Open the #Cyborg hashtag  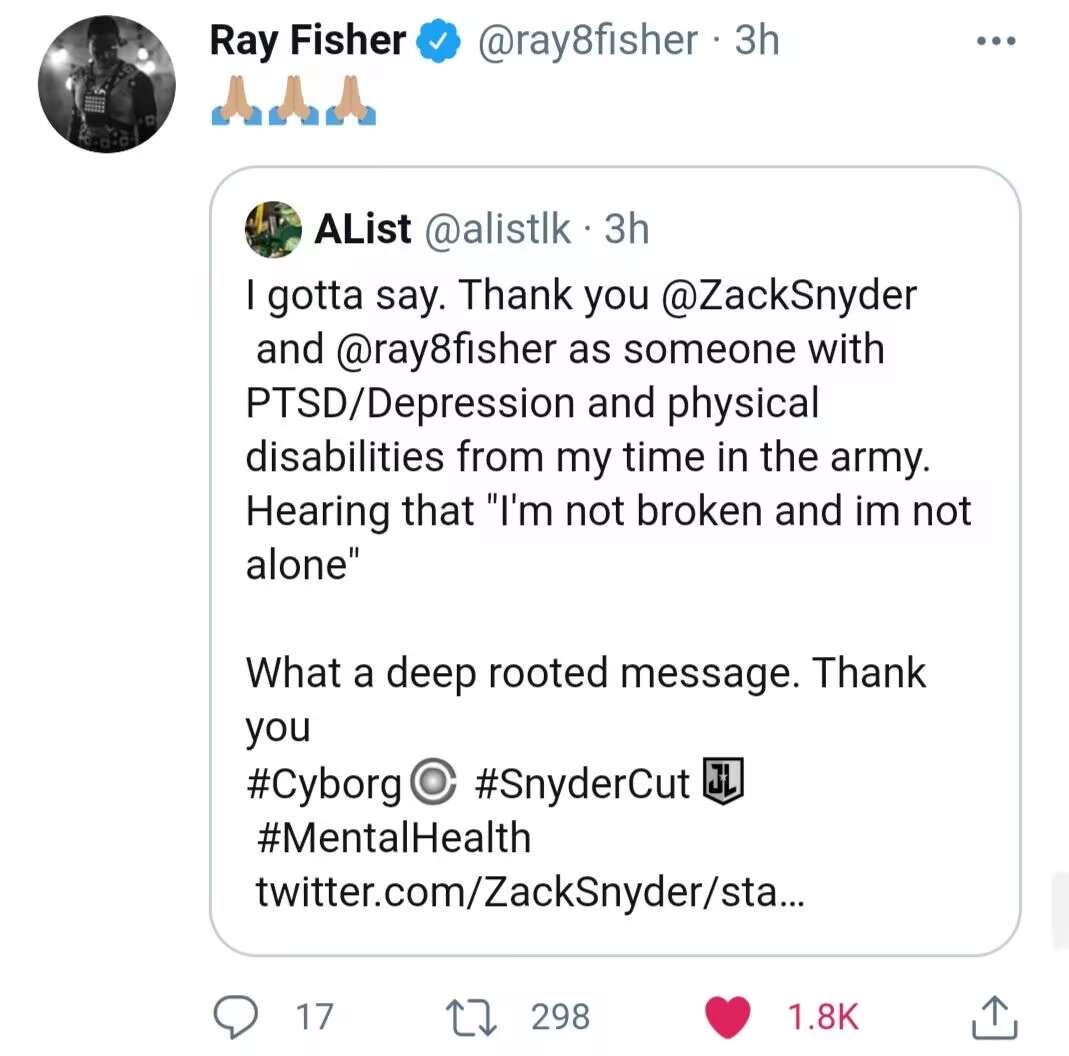[x=324, y=783]
